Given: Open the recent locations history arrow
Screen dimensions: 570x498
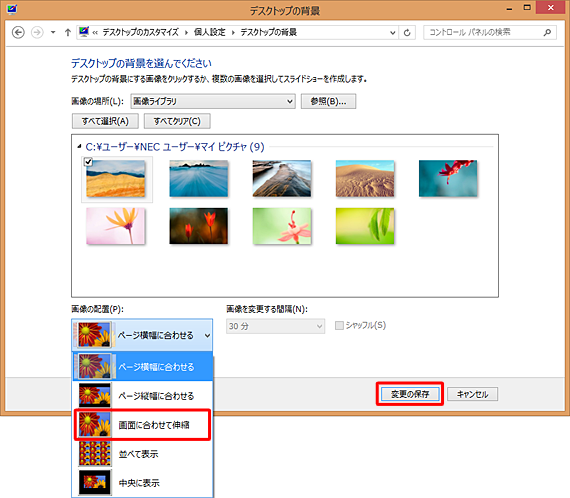Looking at the screenshot, I should [x=53, y=32].
